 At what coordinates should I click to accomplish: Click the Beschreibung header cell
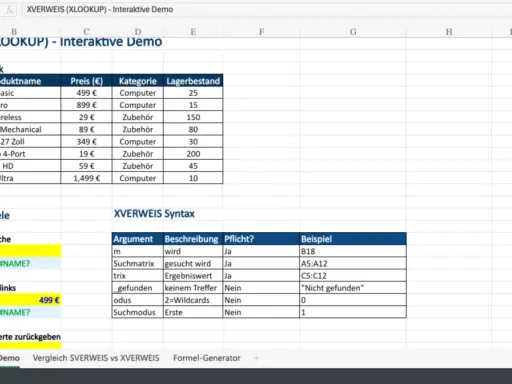click(193, 239)
